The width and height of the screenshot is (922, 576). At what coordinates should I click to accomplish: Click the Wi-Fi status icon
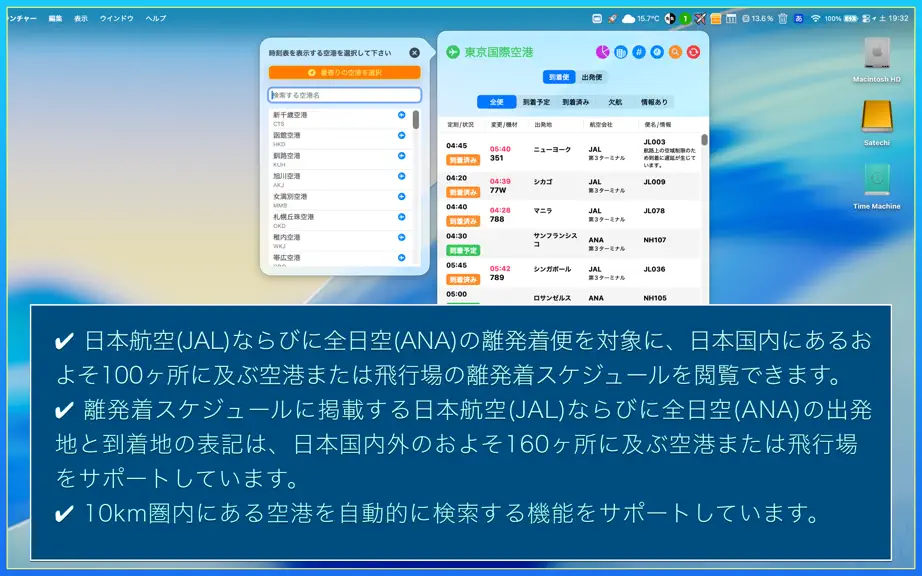coord(816,19)
